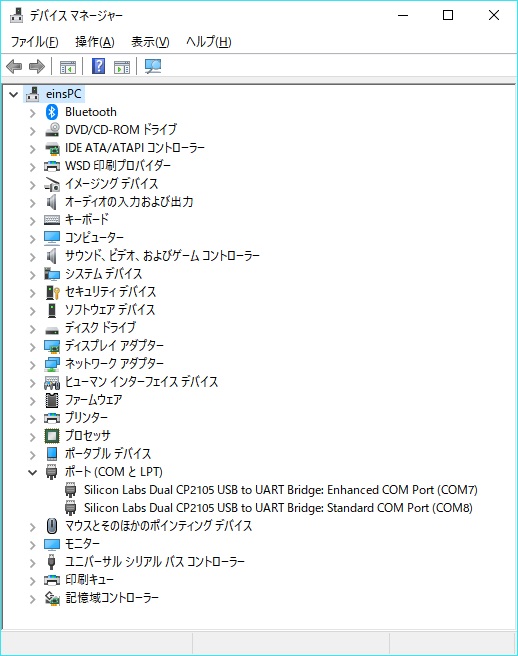
Task: Expand the ディスプレイ アダプター category
Action: click(x=33, y=346)
